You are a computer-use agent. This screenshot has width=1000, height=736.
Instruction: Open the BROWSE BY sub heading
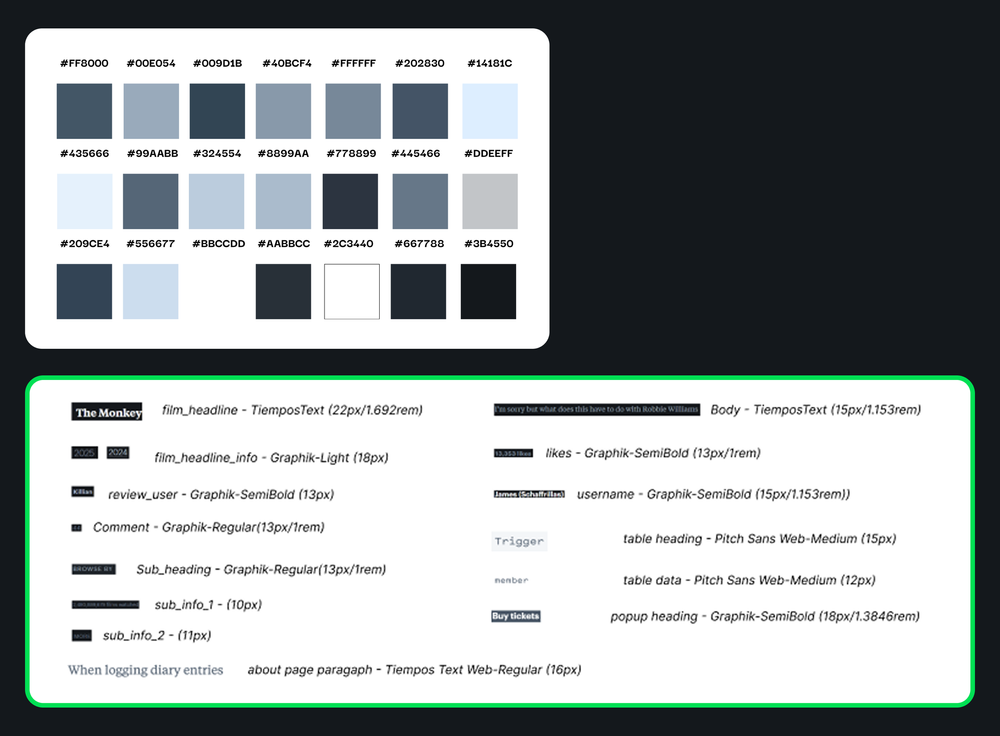pos(93,567)
